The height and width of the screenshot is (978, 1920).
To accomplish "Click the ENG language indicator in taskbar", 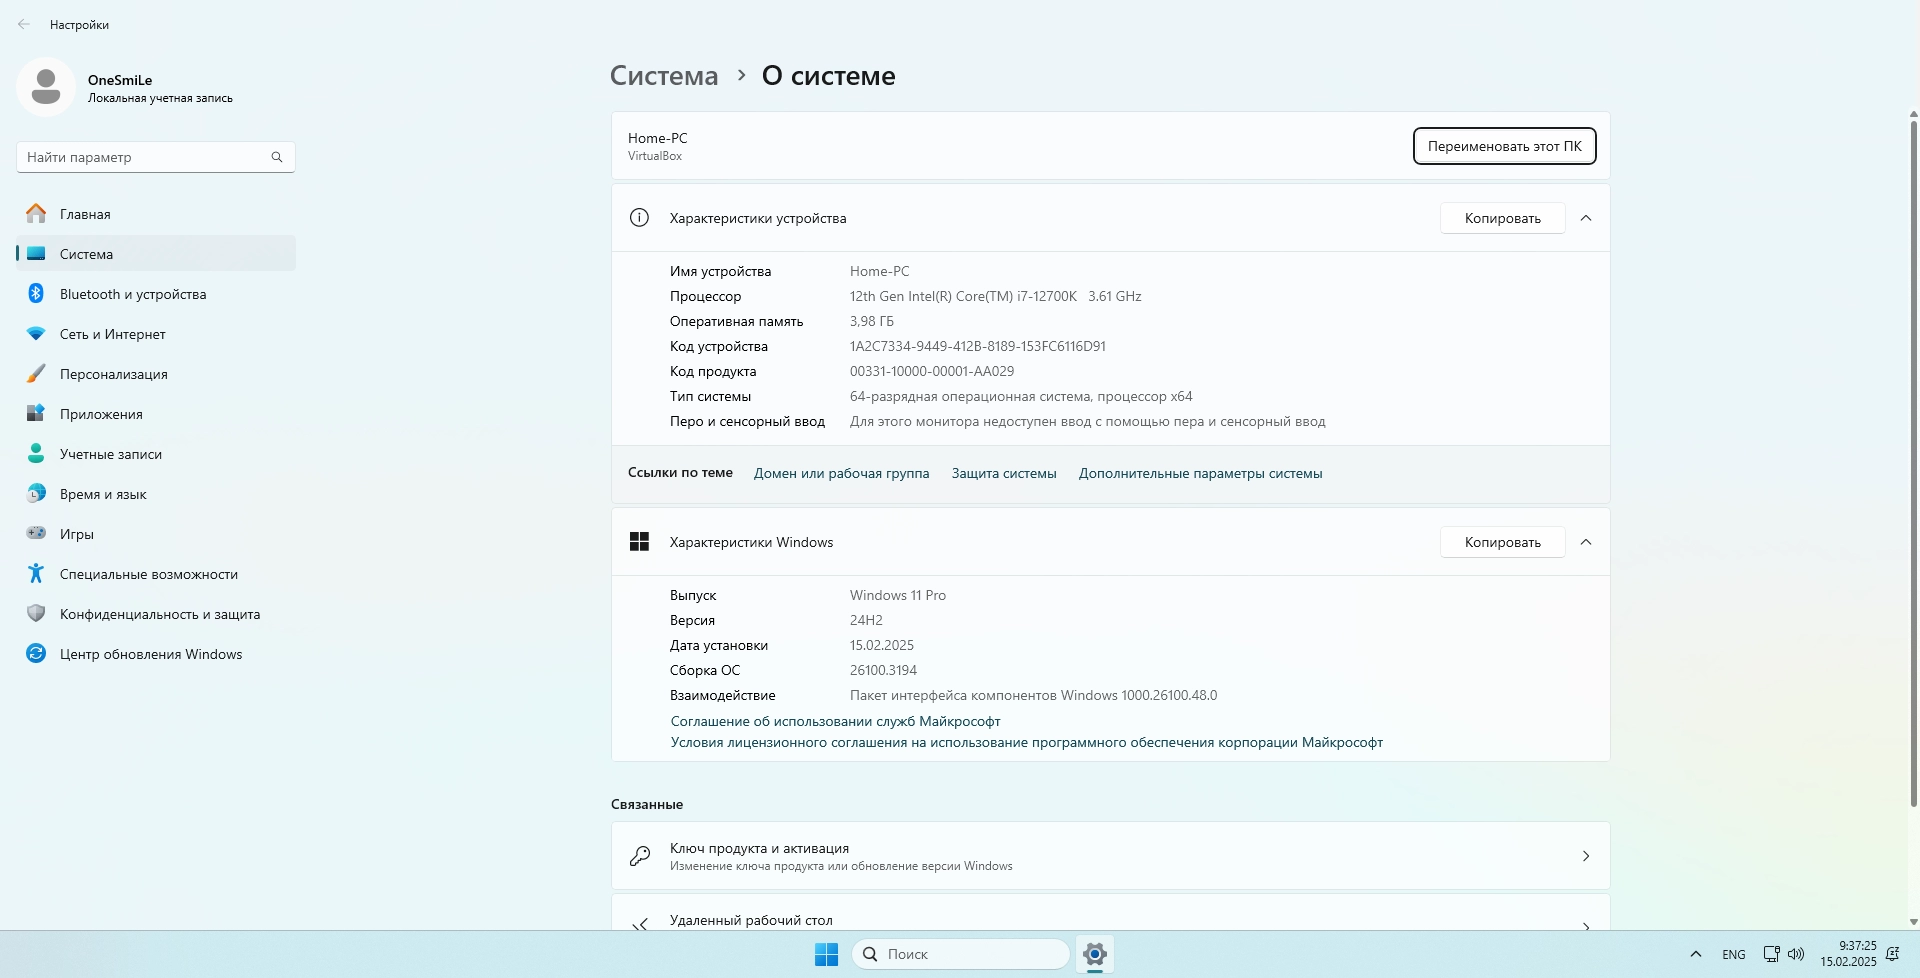I will (1734, 954).
